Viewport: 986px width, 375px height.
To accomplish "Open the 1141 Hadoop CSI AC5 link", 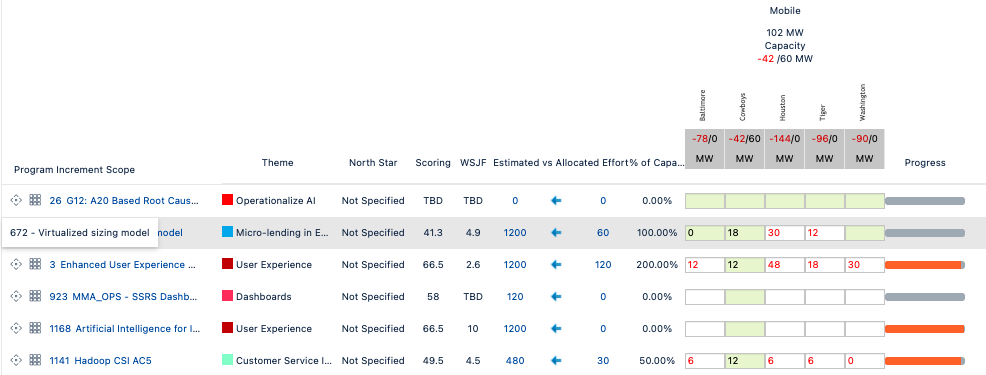I will point(101,361).
